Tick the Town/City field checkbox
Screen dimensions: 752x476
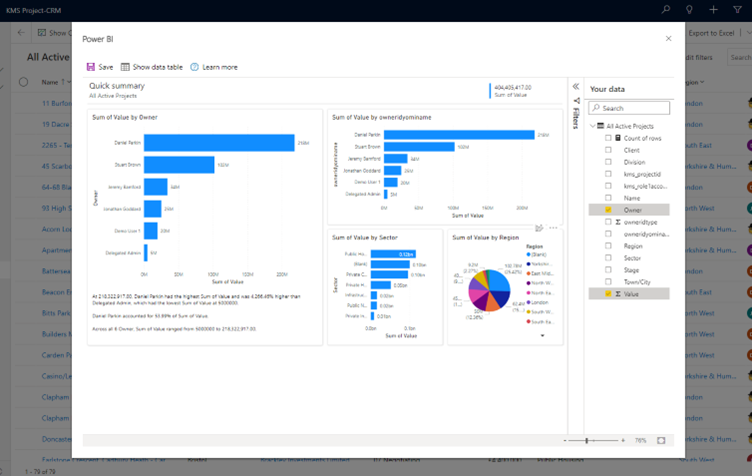(x=608, y=282)
